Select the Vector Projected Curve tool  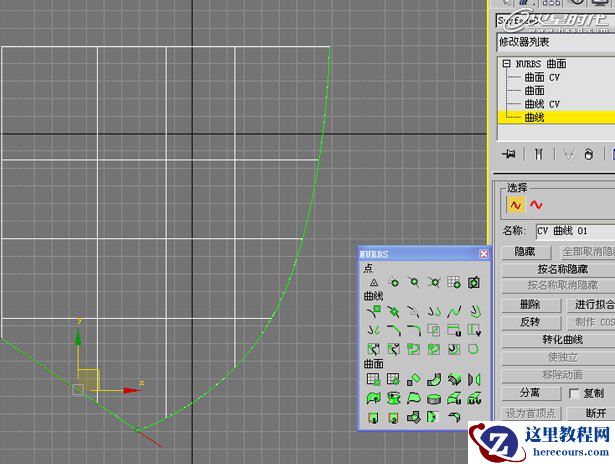pyautogui.click(x=394, y=349)
